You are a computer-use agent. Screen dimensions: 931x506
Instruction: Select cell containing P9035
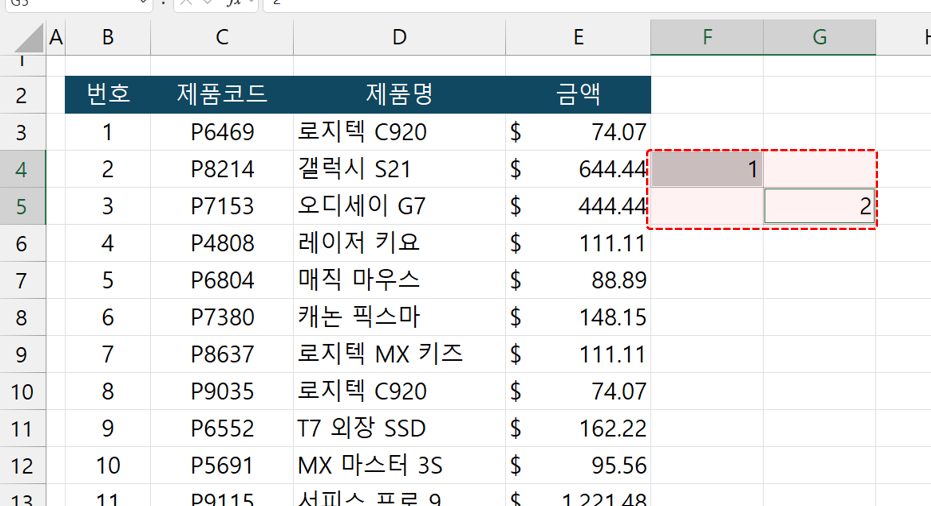[x=221, y=392]
